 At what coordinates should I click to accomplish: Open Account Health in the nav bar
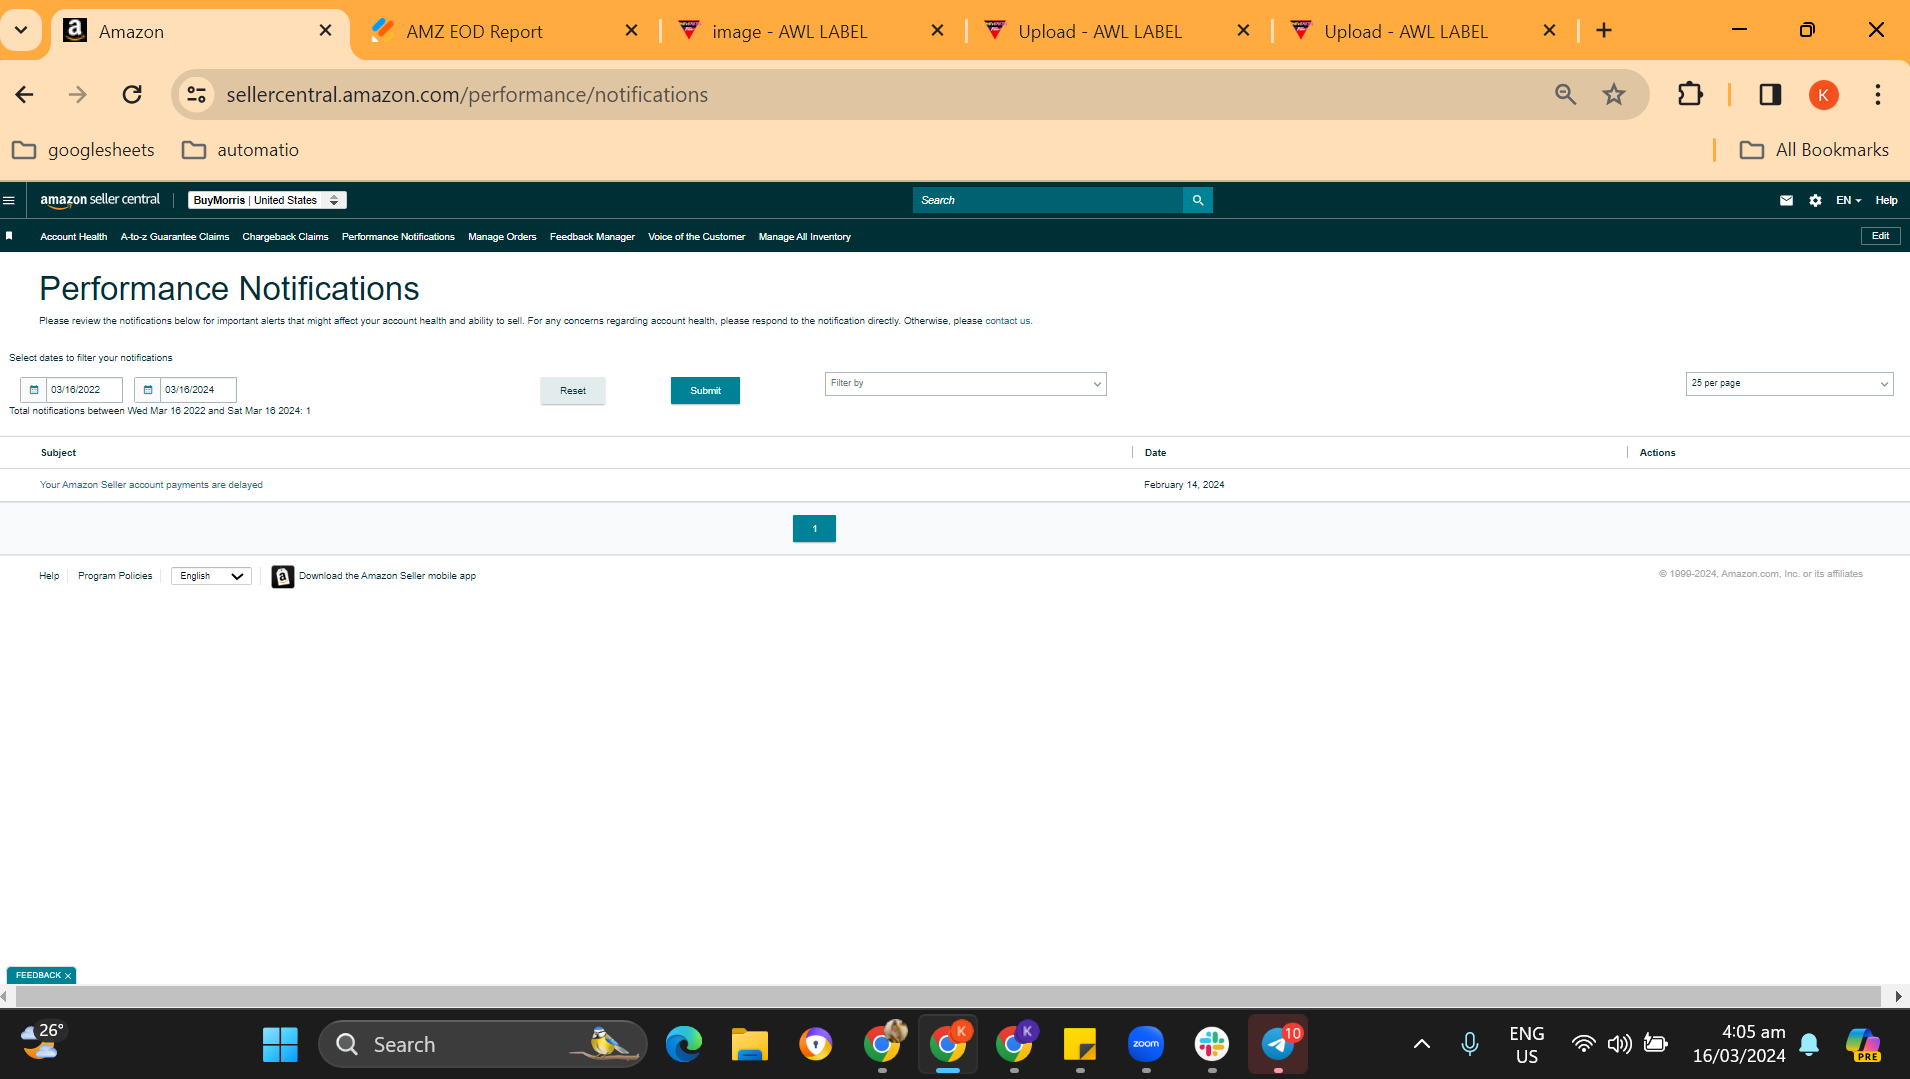(x=74, y=237)
